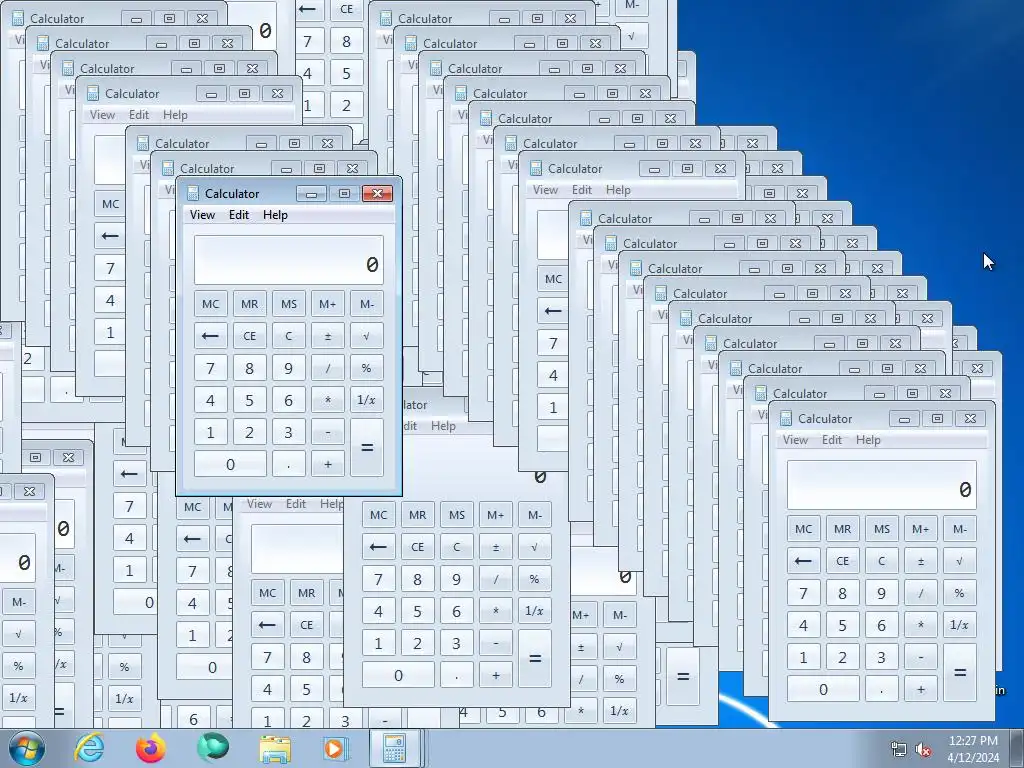Click backspace arrow in frontmost right-side Calculator
The image size is (1024, 768).
[x=803, y=560]
